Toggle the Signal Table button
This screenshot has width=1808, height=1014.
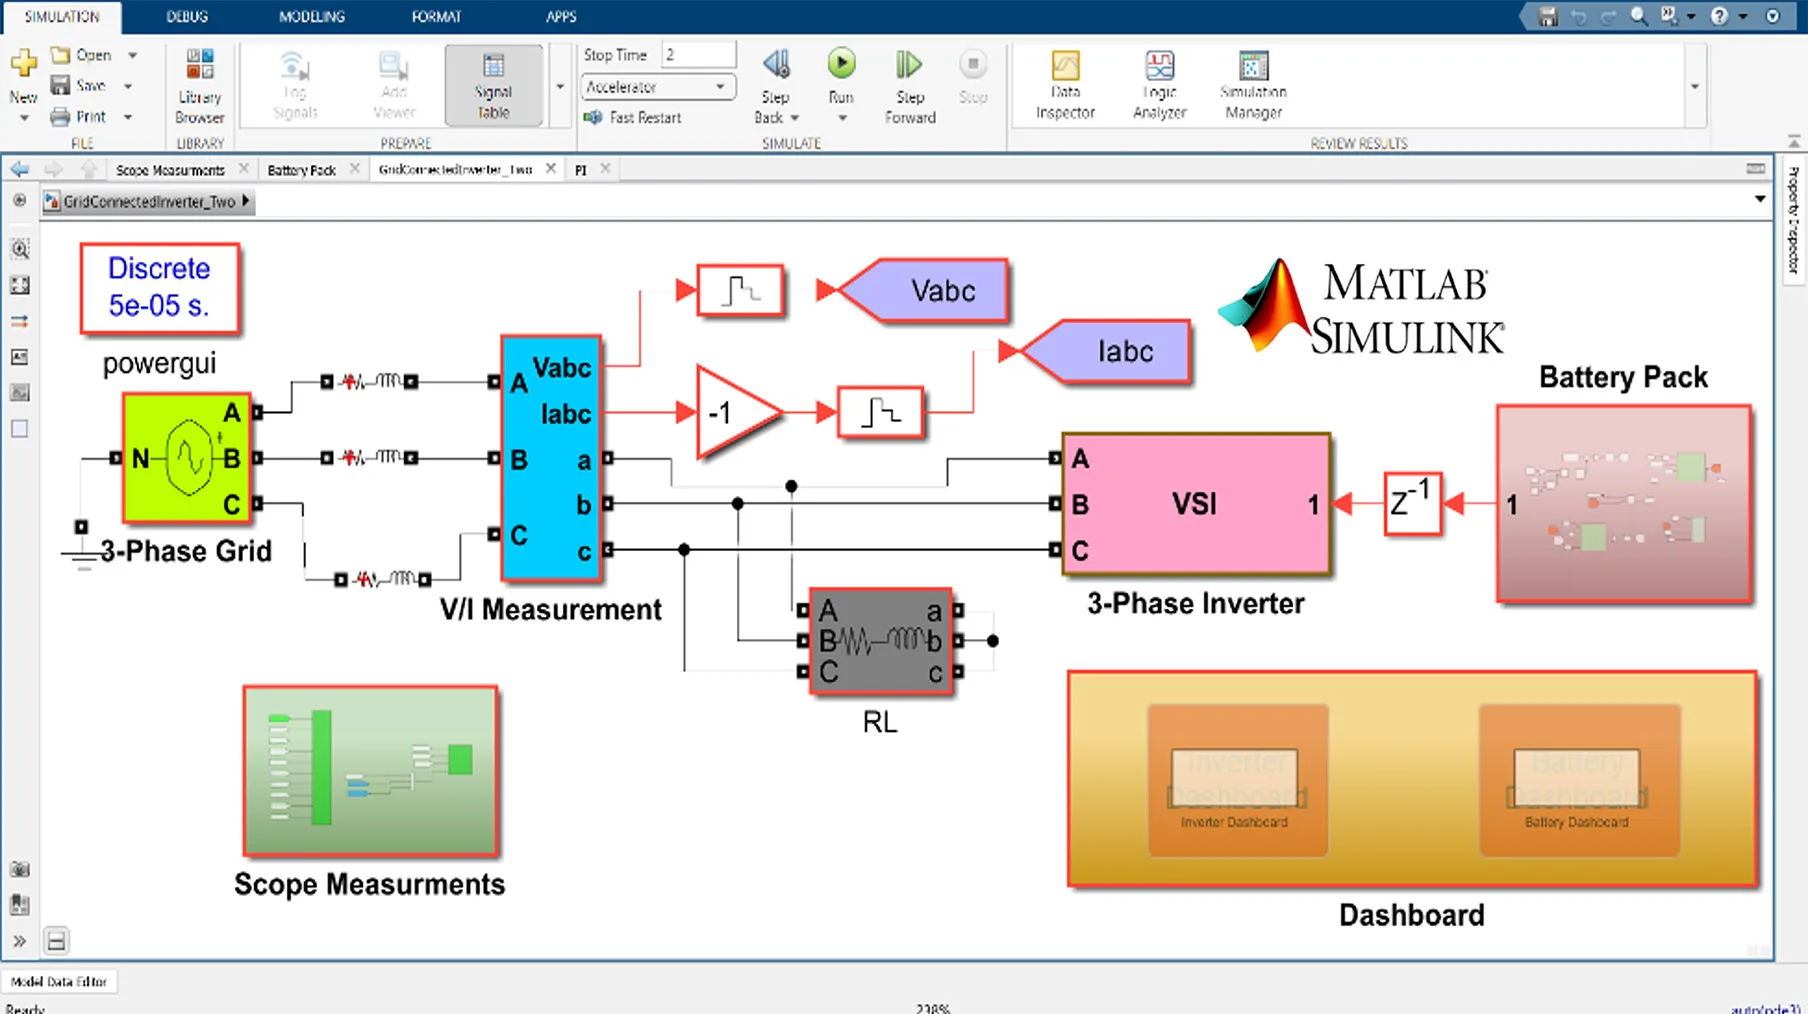pos(493,86)
